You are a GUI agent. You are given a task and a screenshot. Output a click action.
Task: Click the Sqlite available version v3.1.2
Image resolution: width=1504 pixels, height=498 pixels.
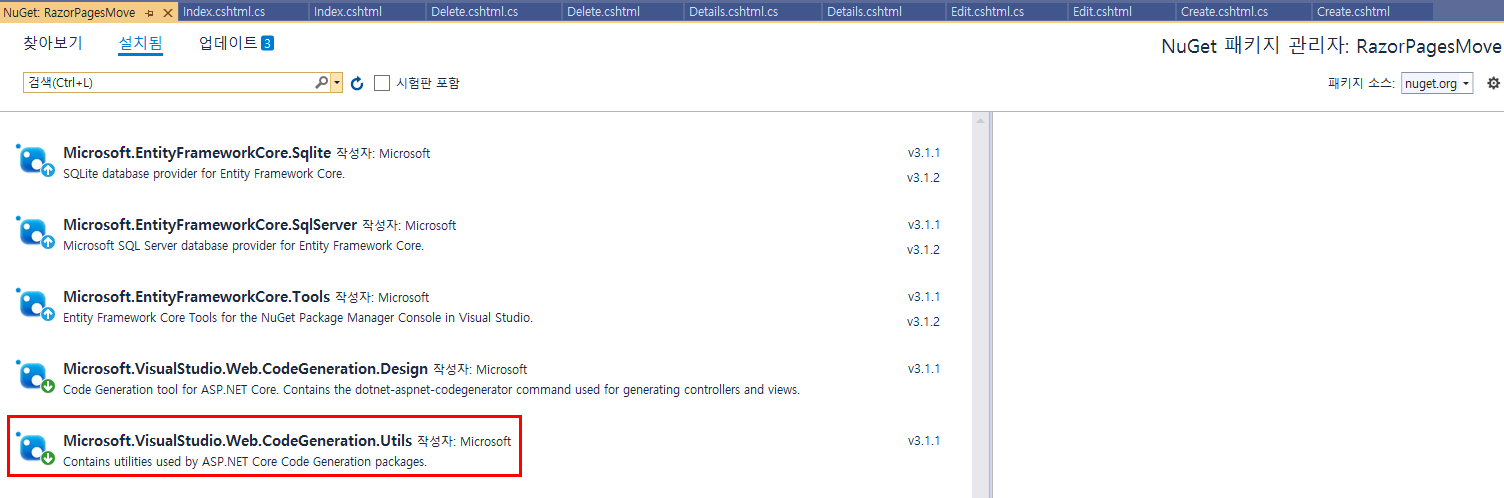923,178
